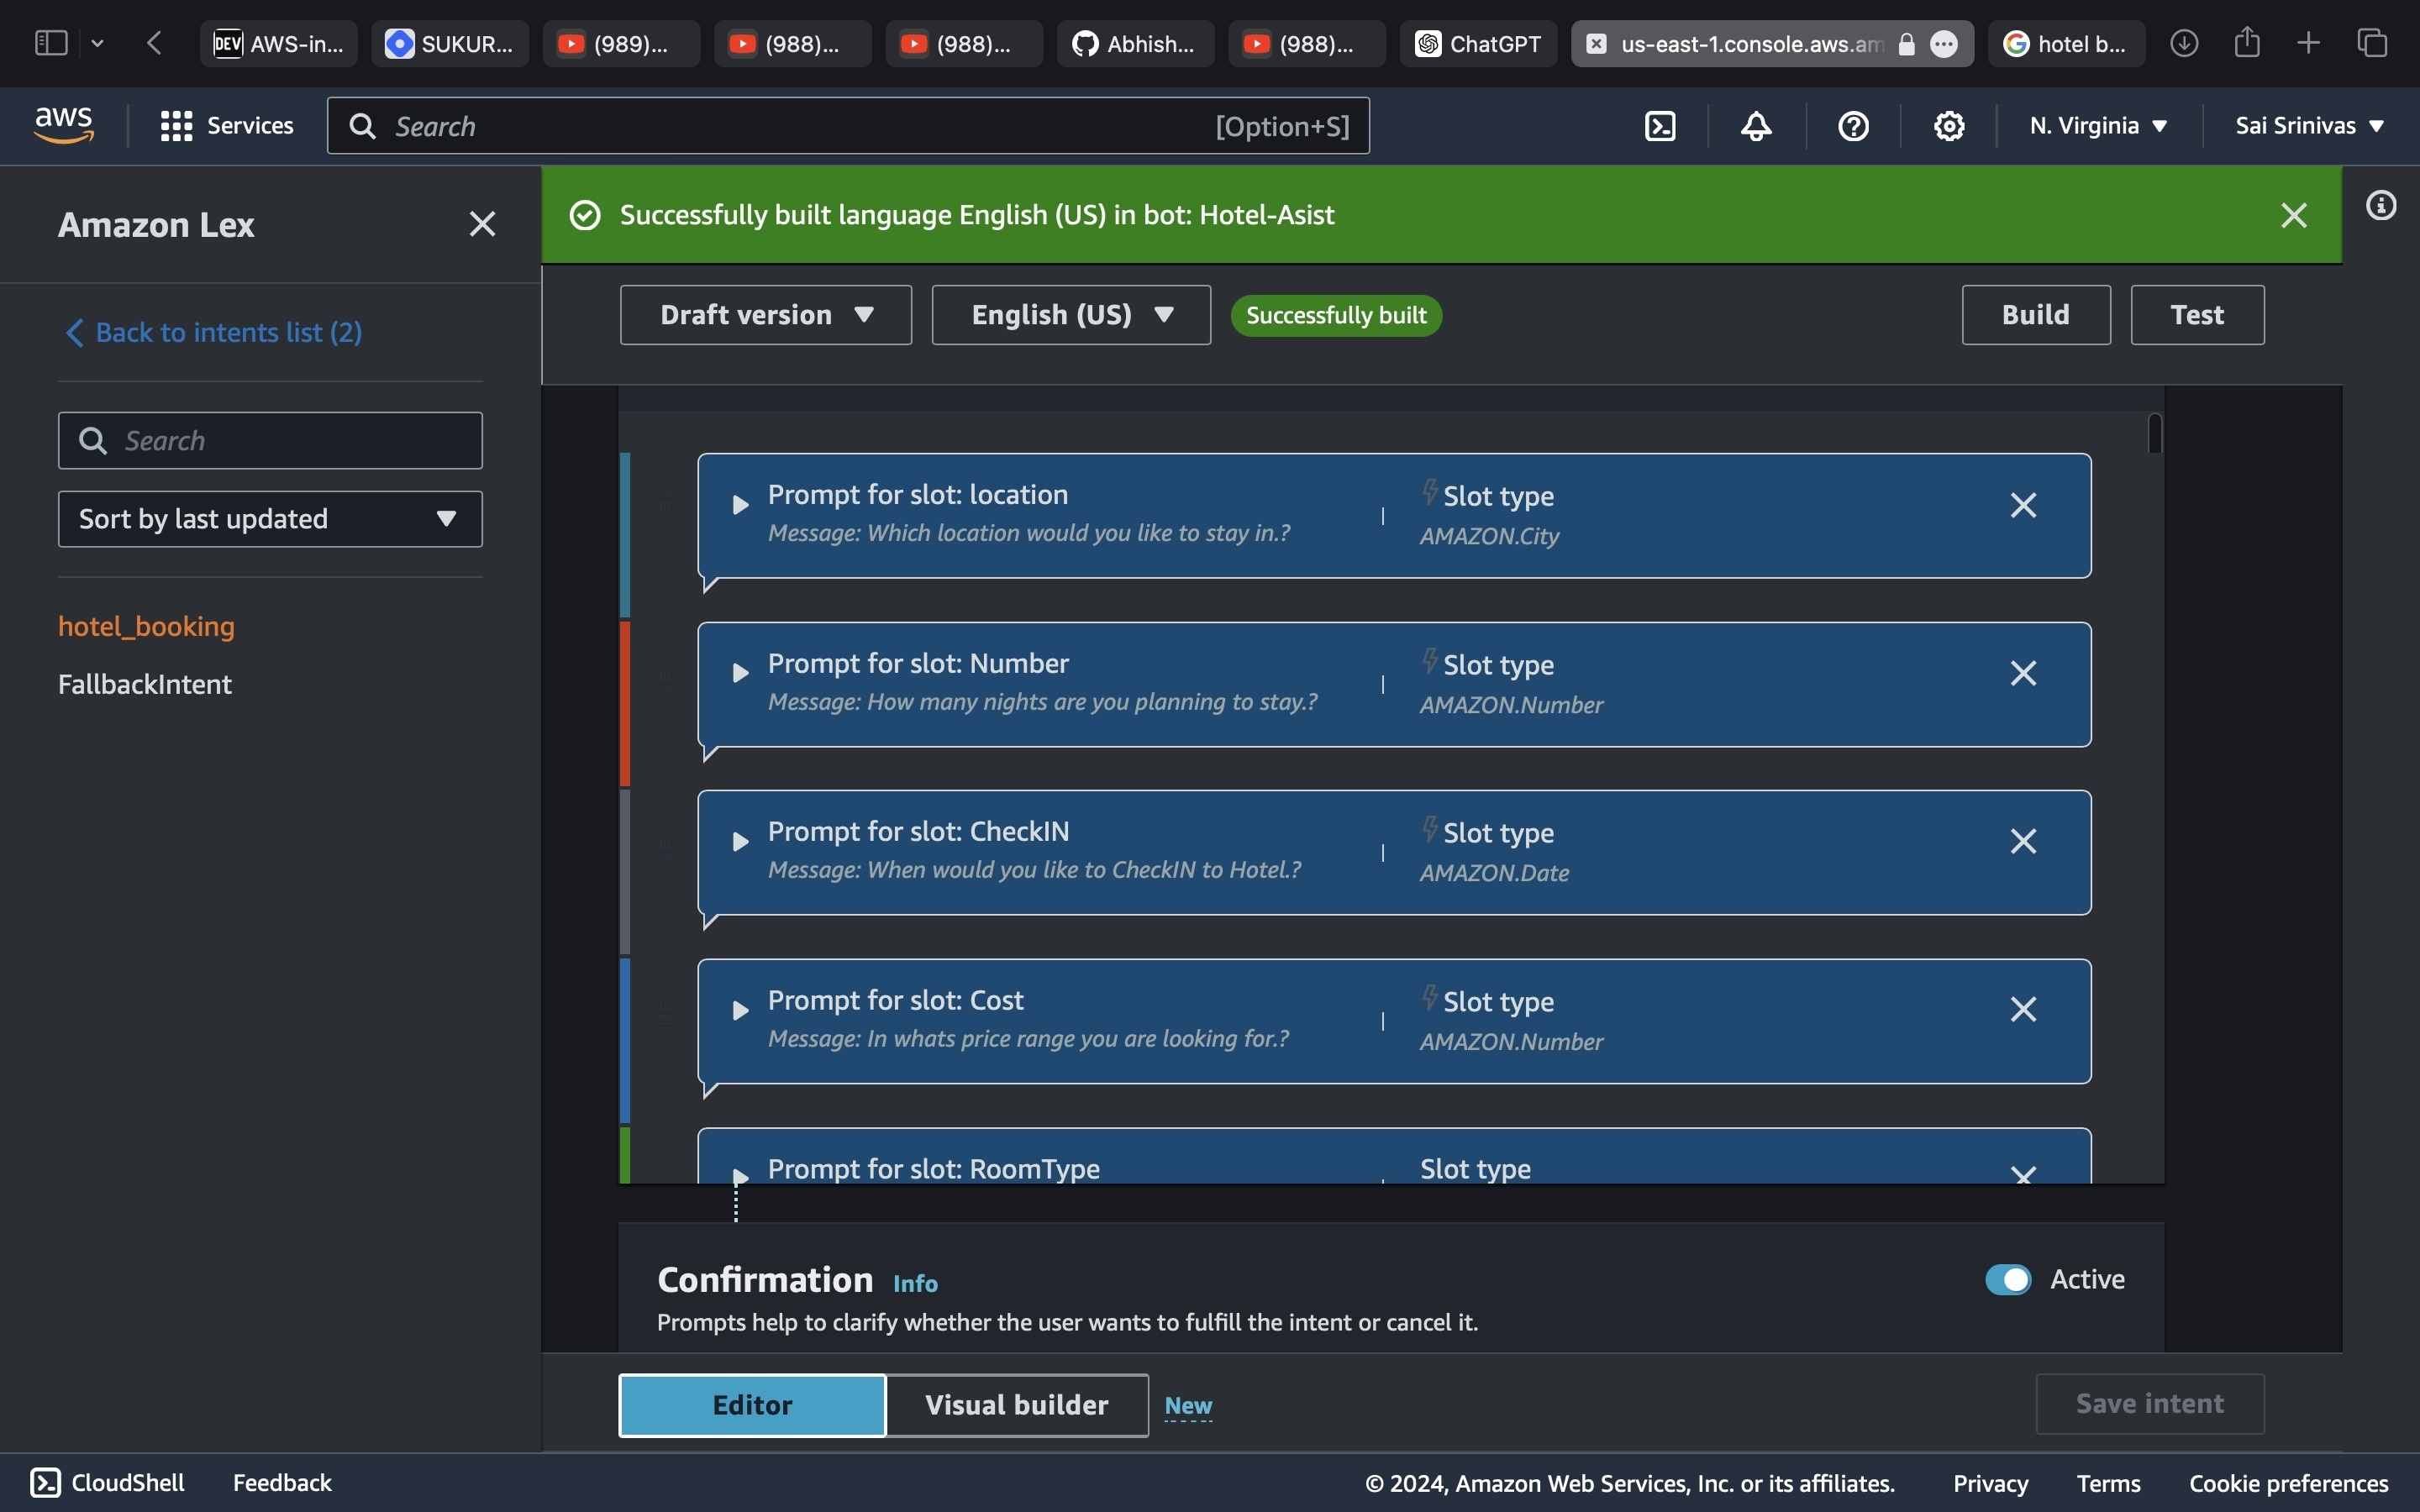
Task: Open the Sort by last updated dropdown
Action: pos(270,519)
